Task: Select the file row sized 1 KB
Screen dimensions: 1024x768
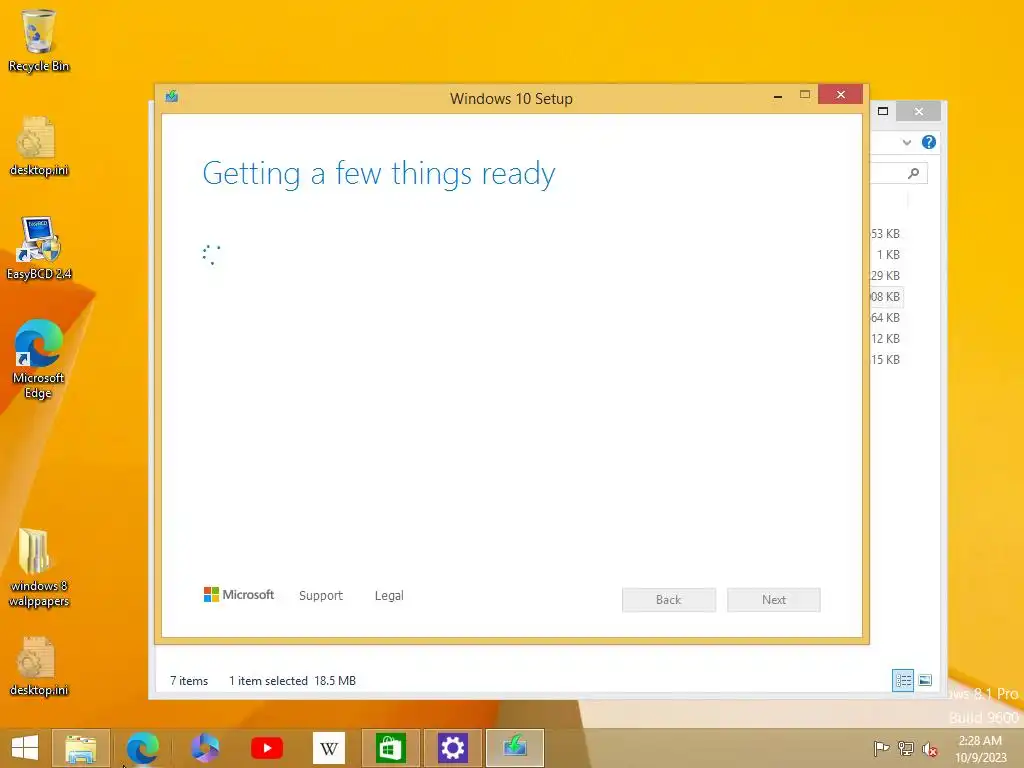Action: point(886,255)
